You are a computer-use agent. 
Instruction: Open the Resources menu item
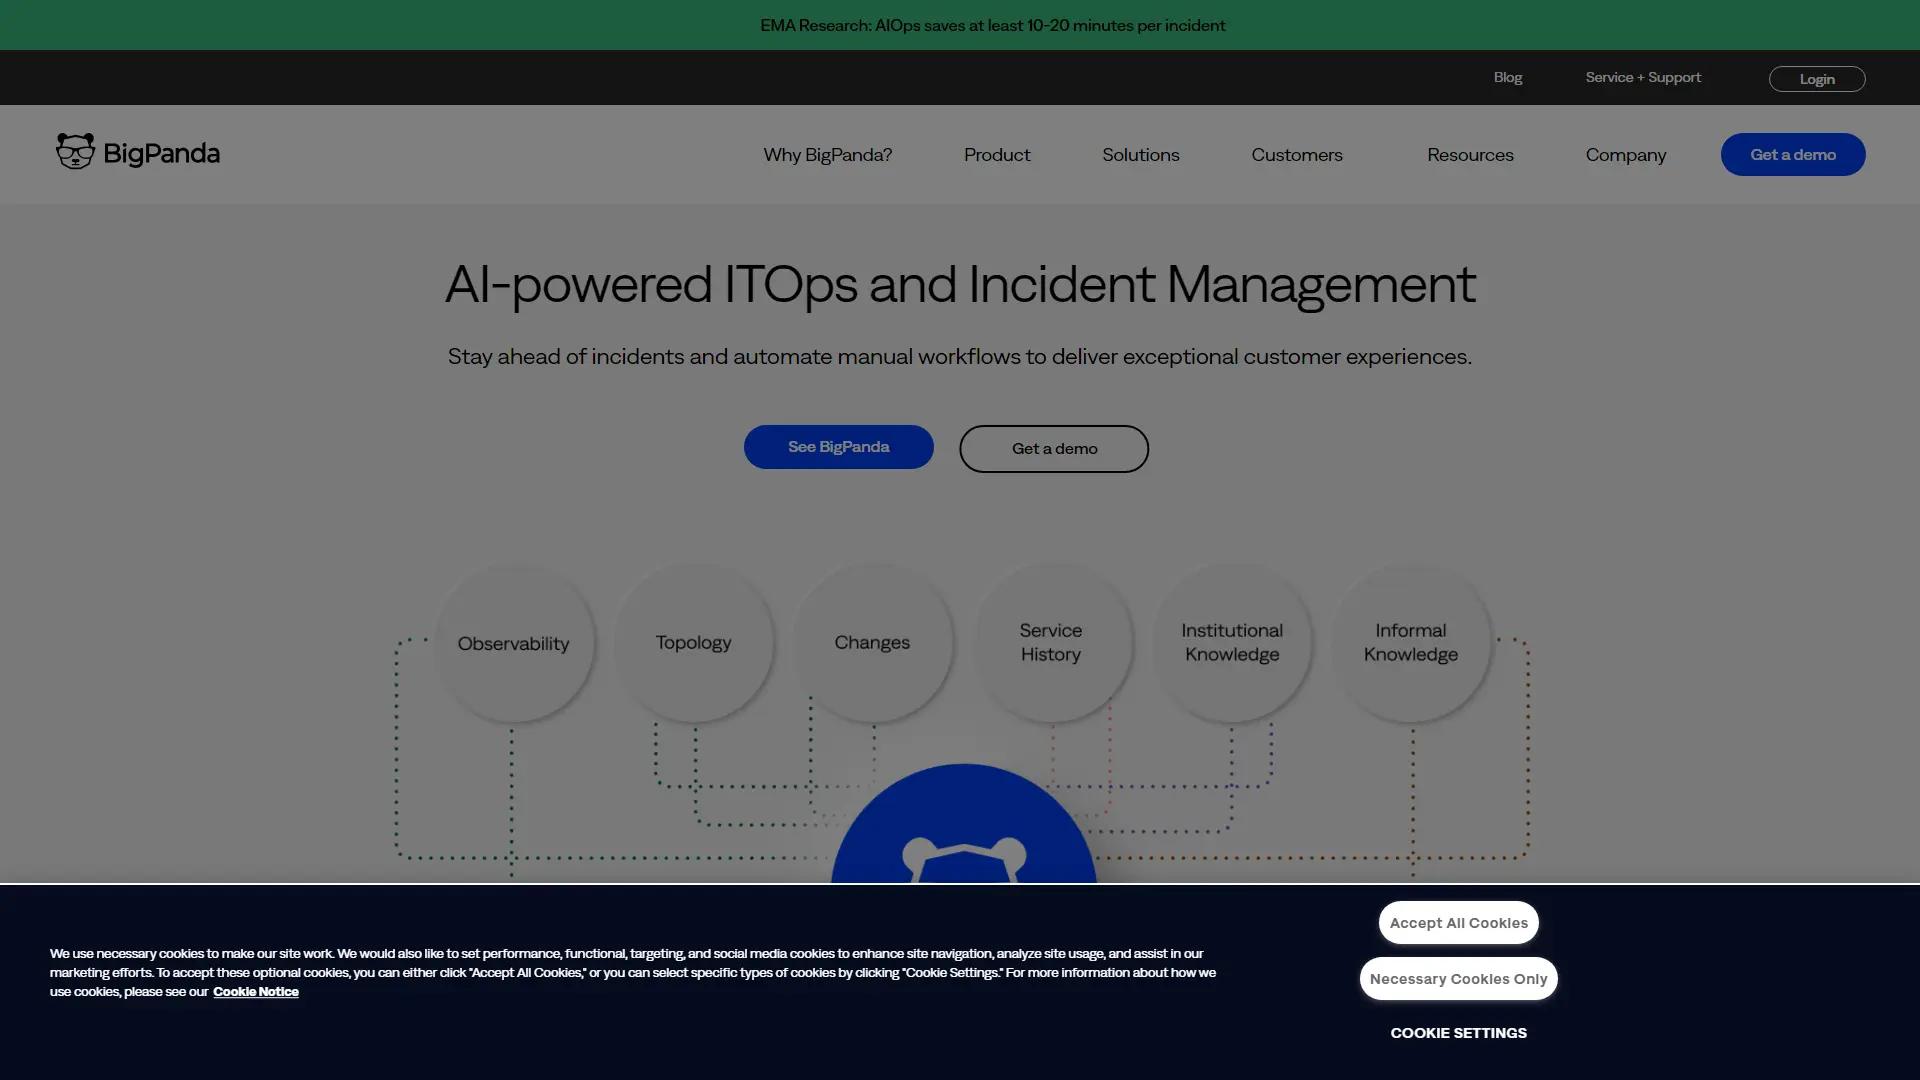1470,155
